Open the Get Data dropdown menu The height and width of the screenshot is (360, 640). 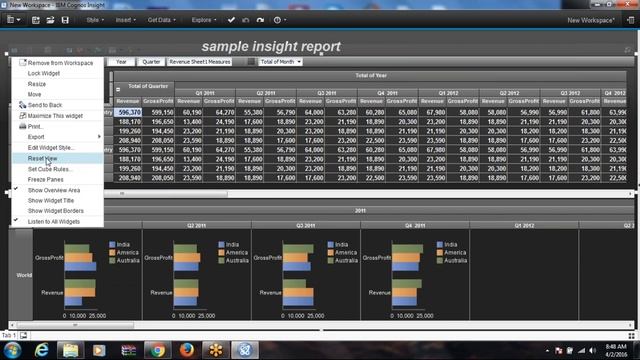click(162, 20)
